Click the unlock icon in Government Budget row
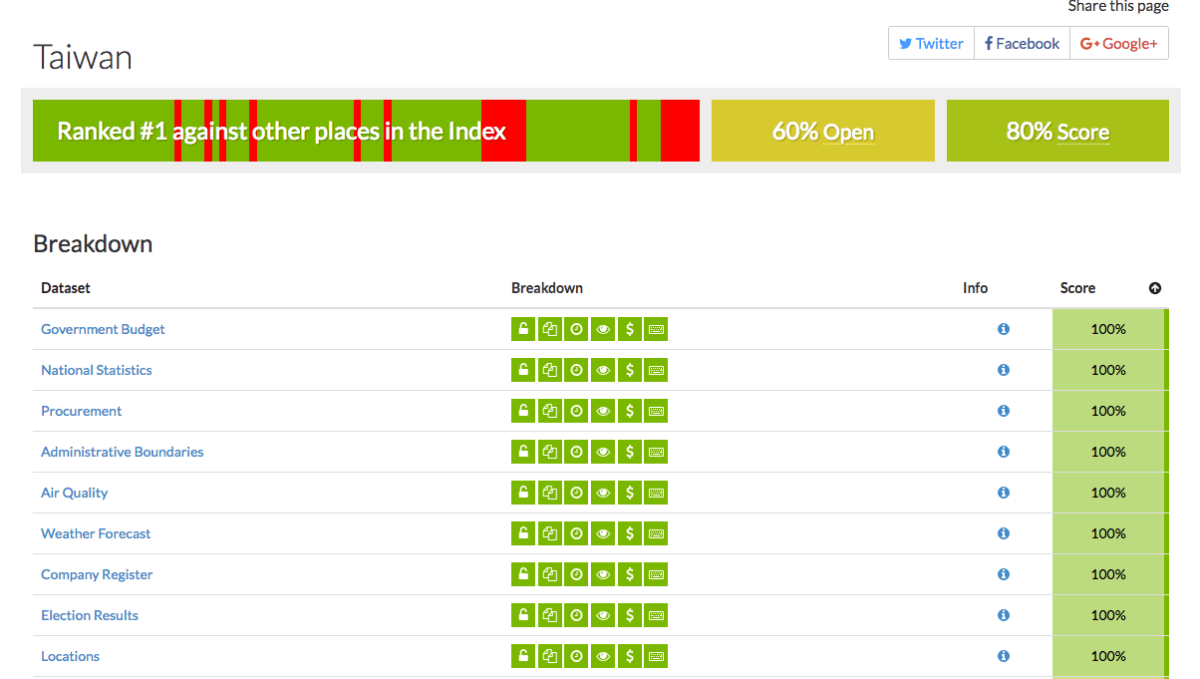1200x679 pixels. click(523, 329)
